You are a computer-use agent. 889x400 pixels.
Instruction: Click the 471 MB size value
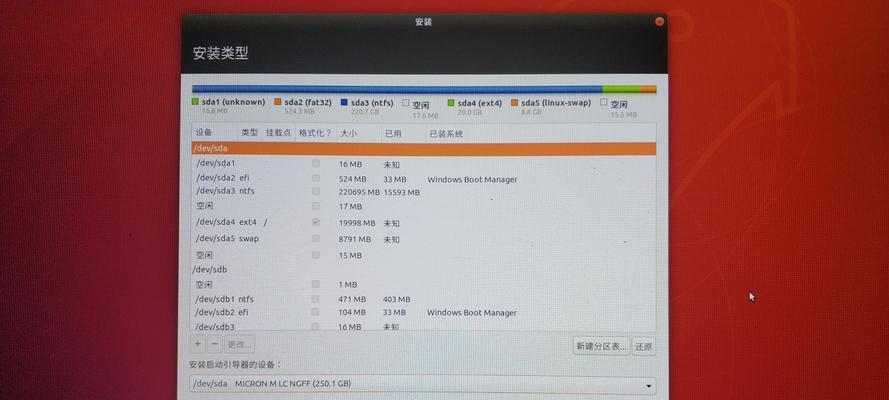(353, 299)
